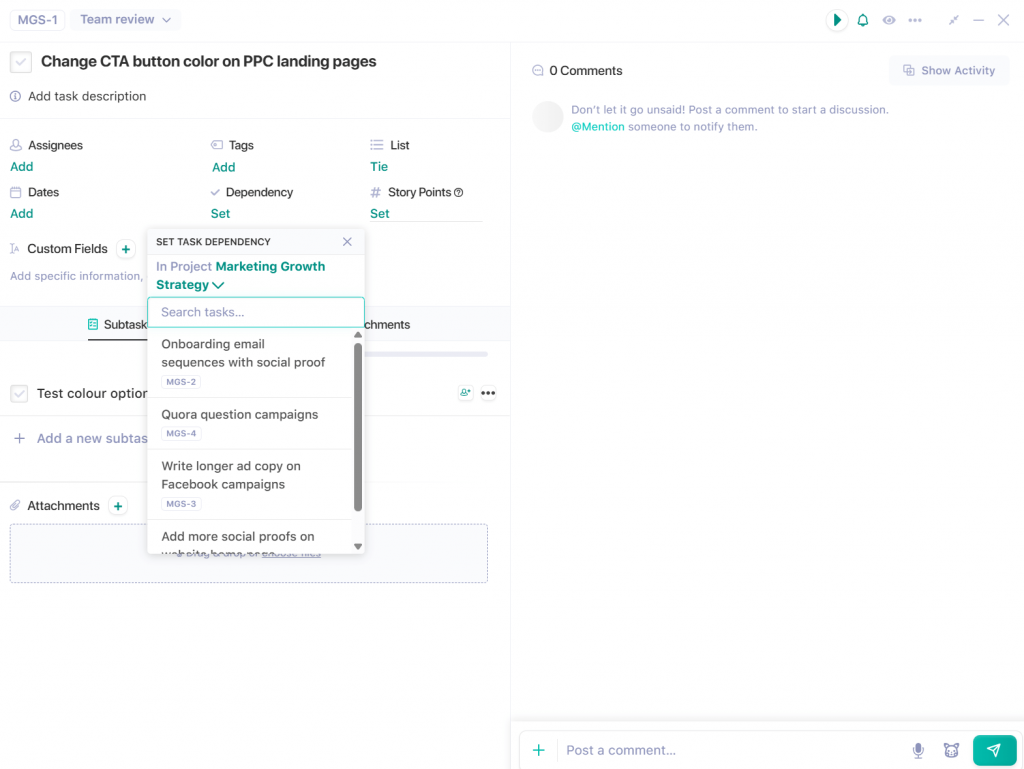The image size is (1024, 769).
Task: Click the MGS-4 task ID badge
Action: point(181,433)
